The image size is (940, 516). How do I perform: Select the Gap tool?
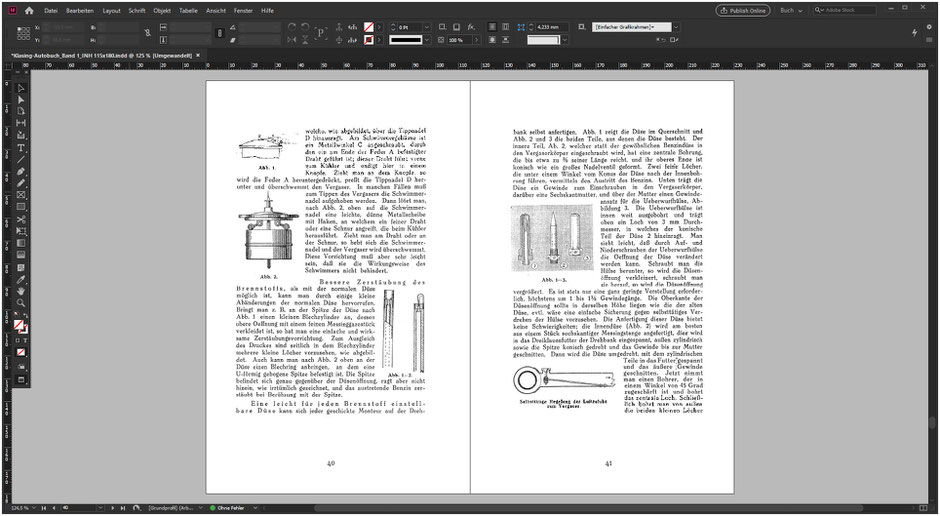pyautogui.click(x=21, y=123)
